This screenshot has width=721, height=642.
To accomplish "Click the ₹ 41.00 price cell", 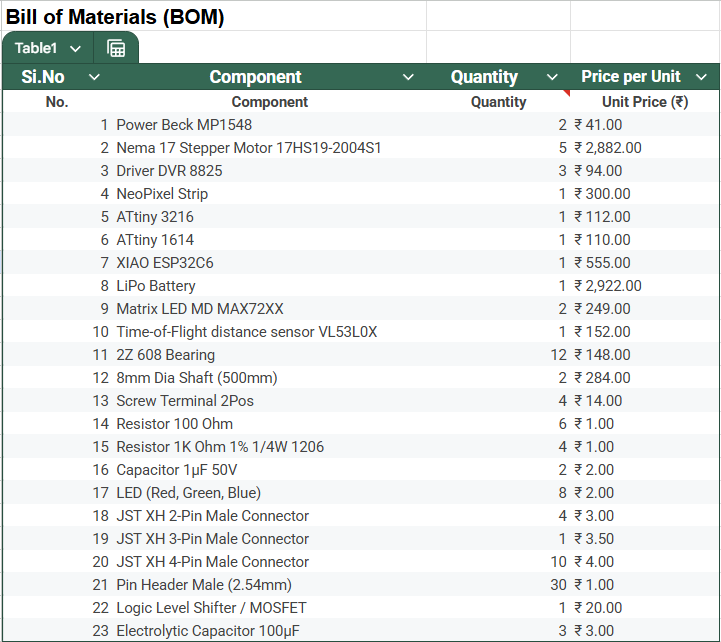I will (645, 125).
